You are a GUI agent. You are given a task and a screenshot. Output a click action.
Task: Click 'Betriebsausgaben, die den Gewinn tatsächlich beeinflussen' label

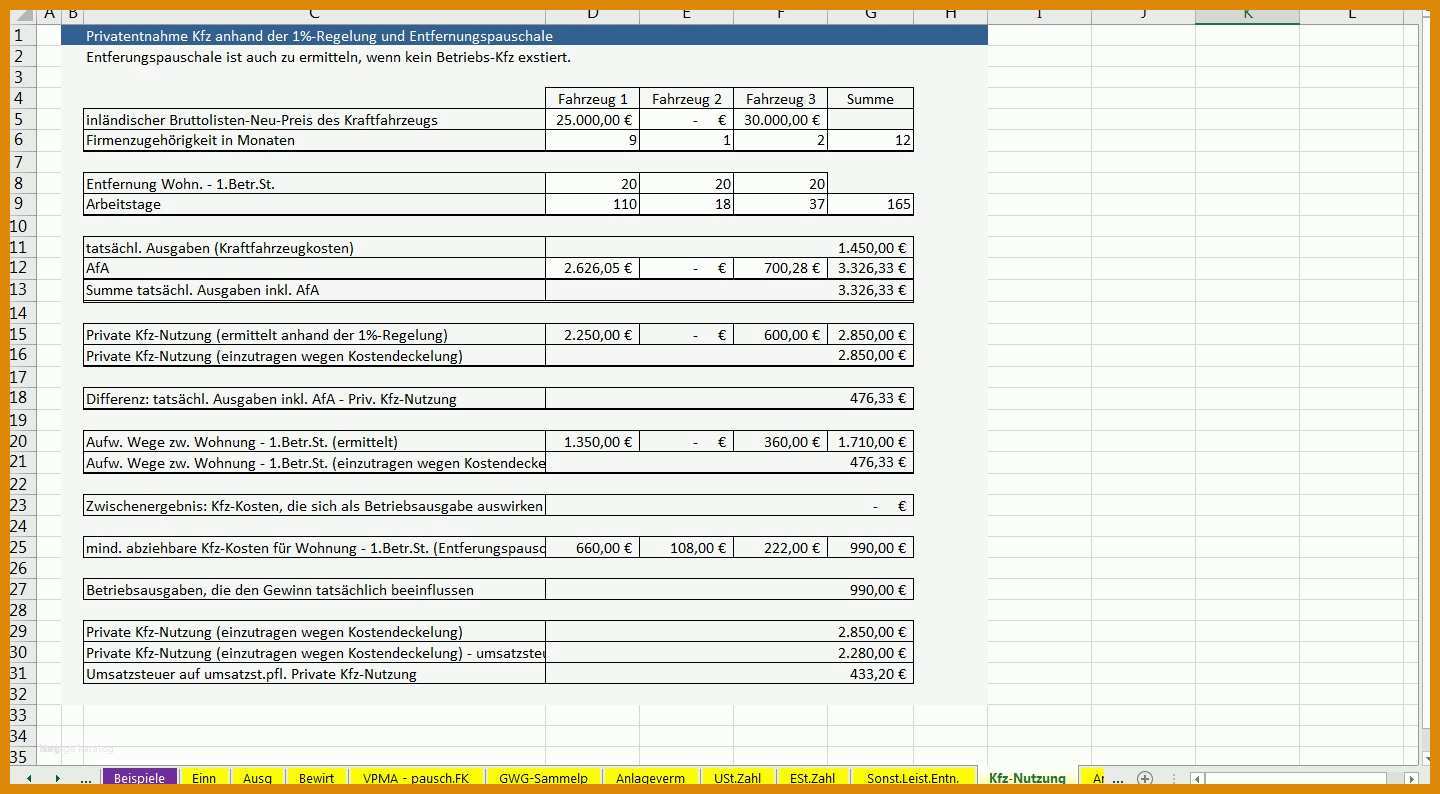314,590
